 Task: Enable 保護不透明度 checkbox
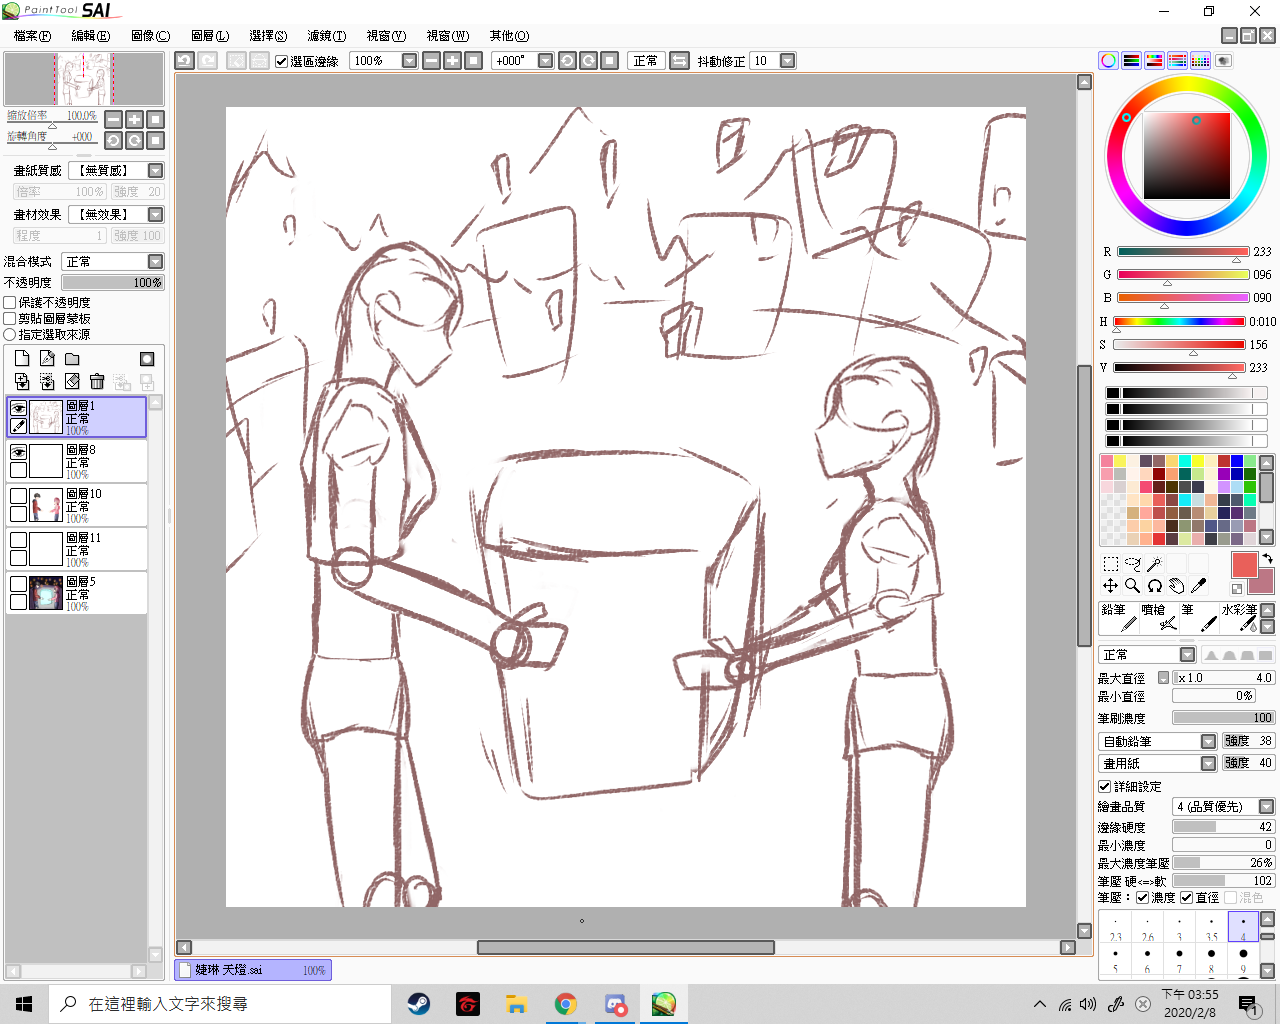(x=10, y=302)
